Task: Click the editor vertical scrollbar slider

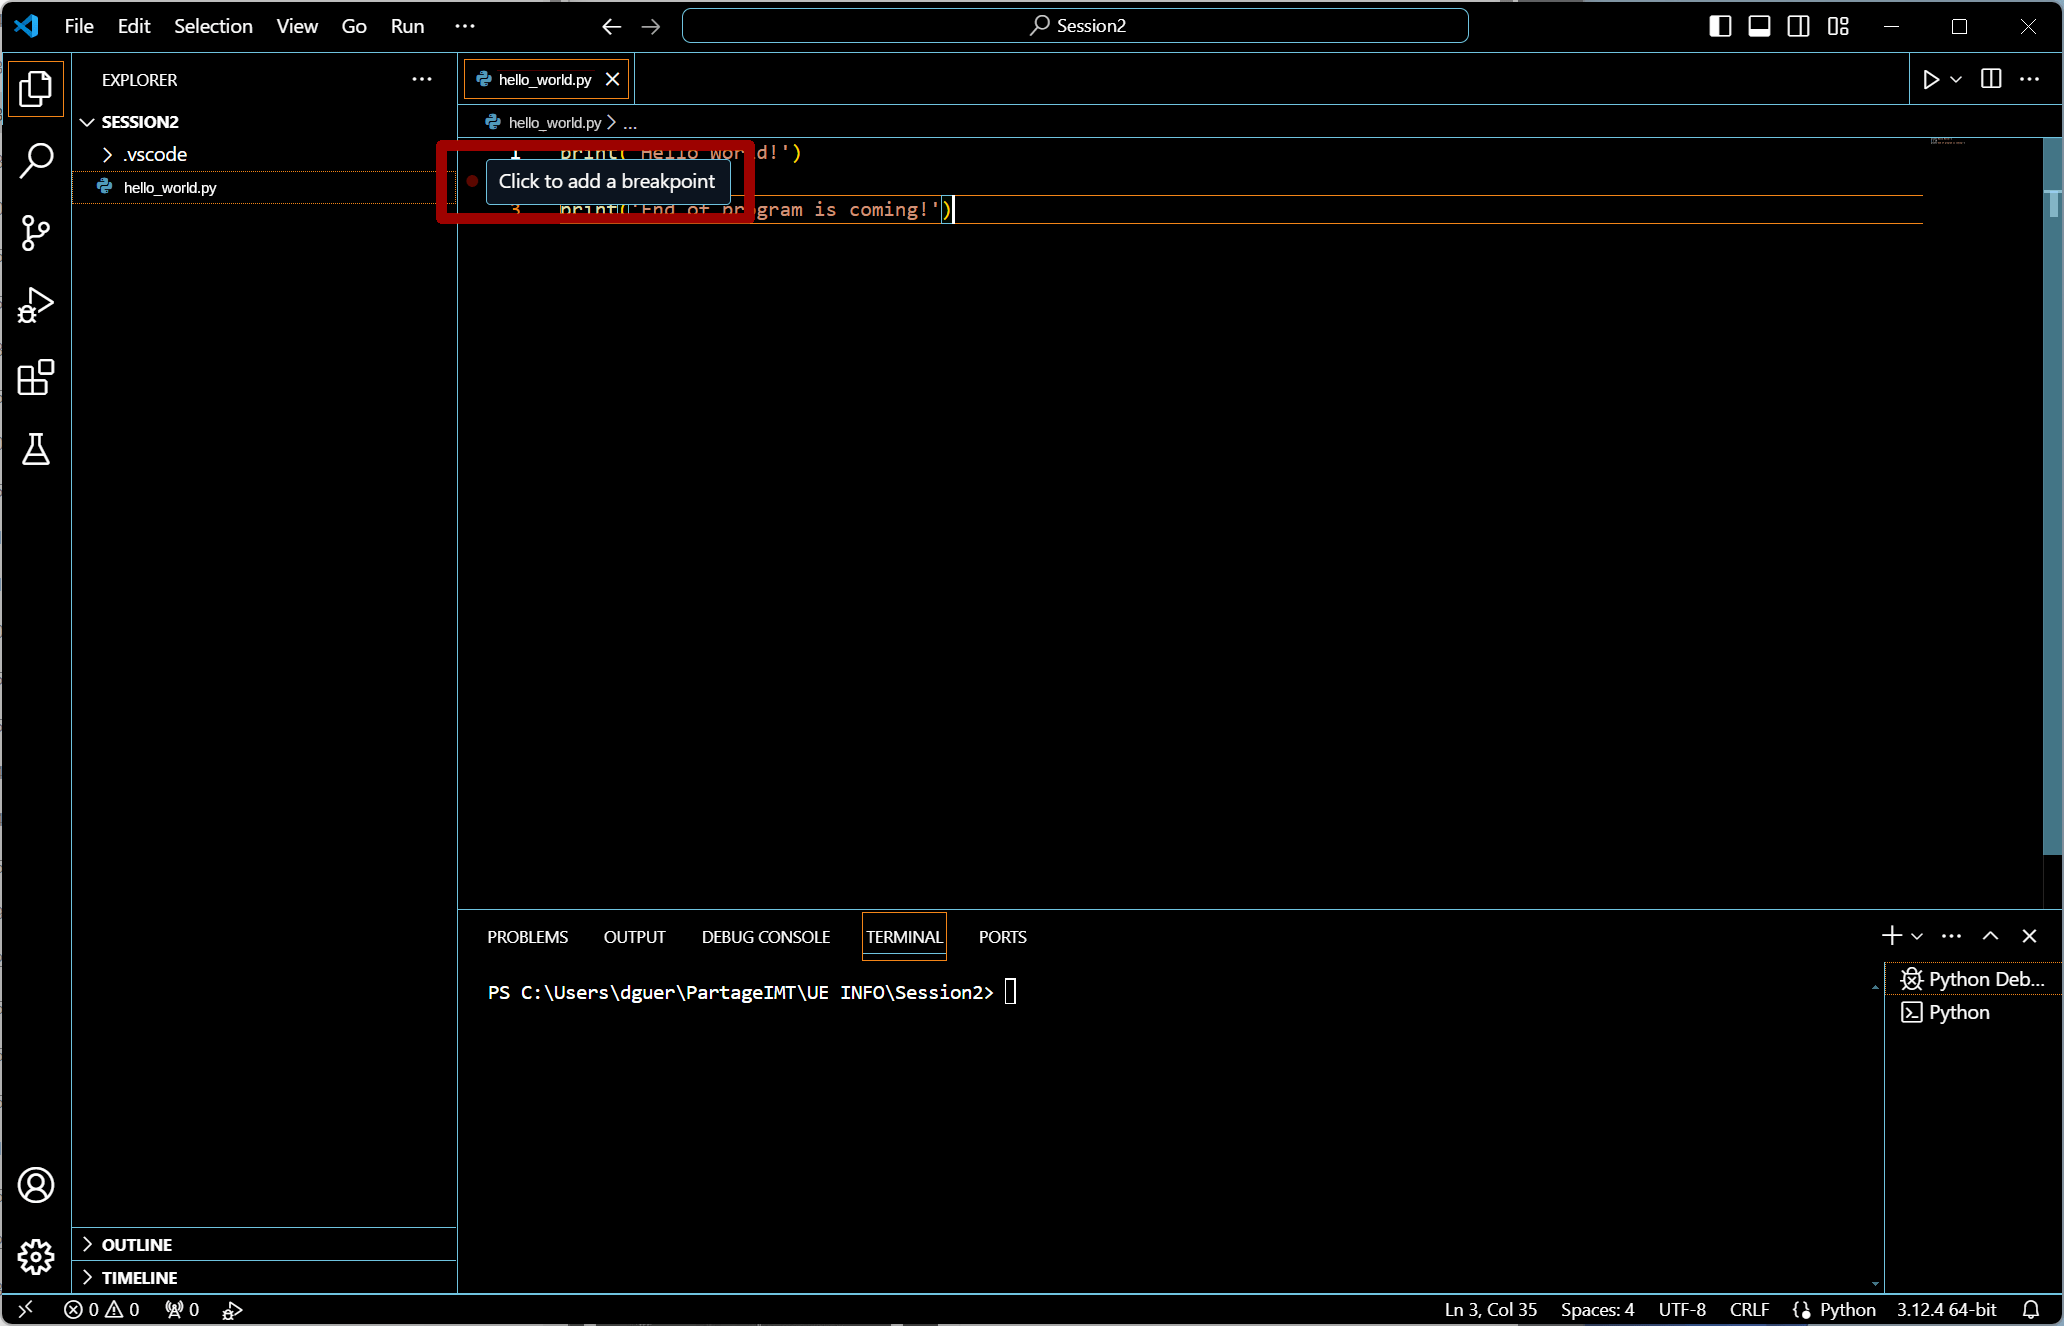Action: [2052, 500]
